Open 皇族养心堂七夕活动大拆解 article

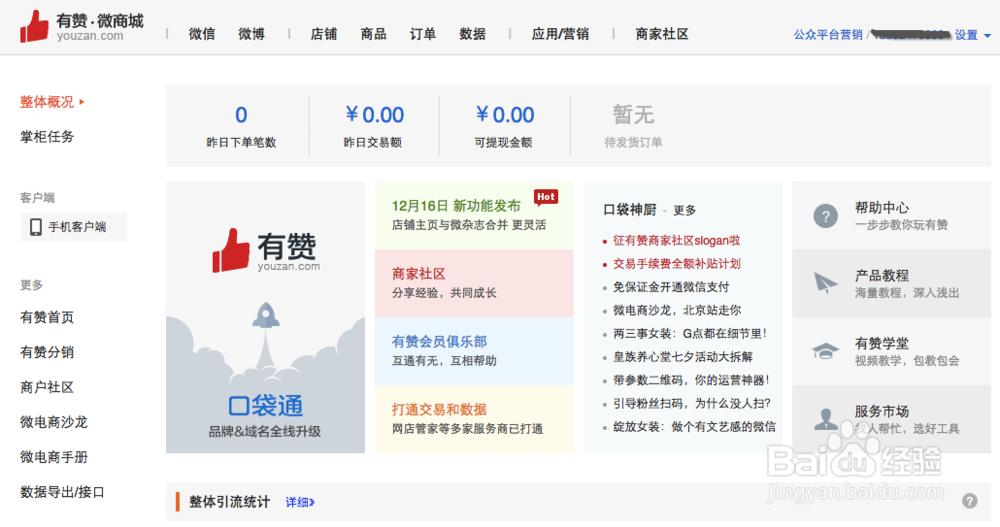(x=682, y=357)
